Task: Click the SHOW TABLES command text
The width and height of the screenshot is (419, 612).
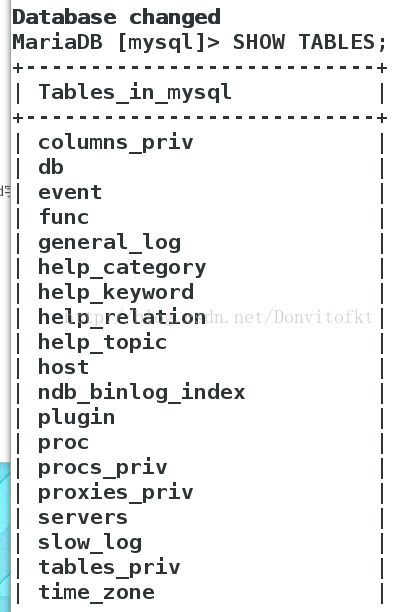Action: (309, 42)
